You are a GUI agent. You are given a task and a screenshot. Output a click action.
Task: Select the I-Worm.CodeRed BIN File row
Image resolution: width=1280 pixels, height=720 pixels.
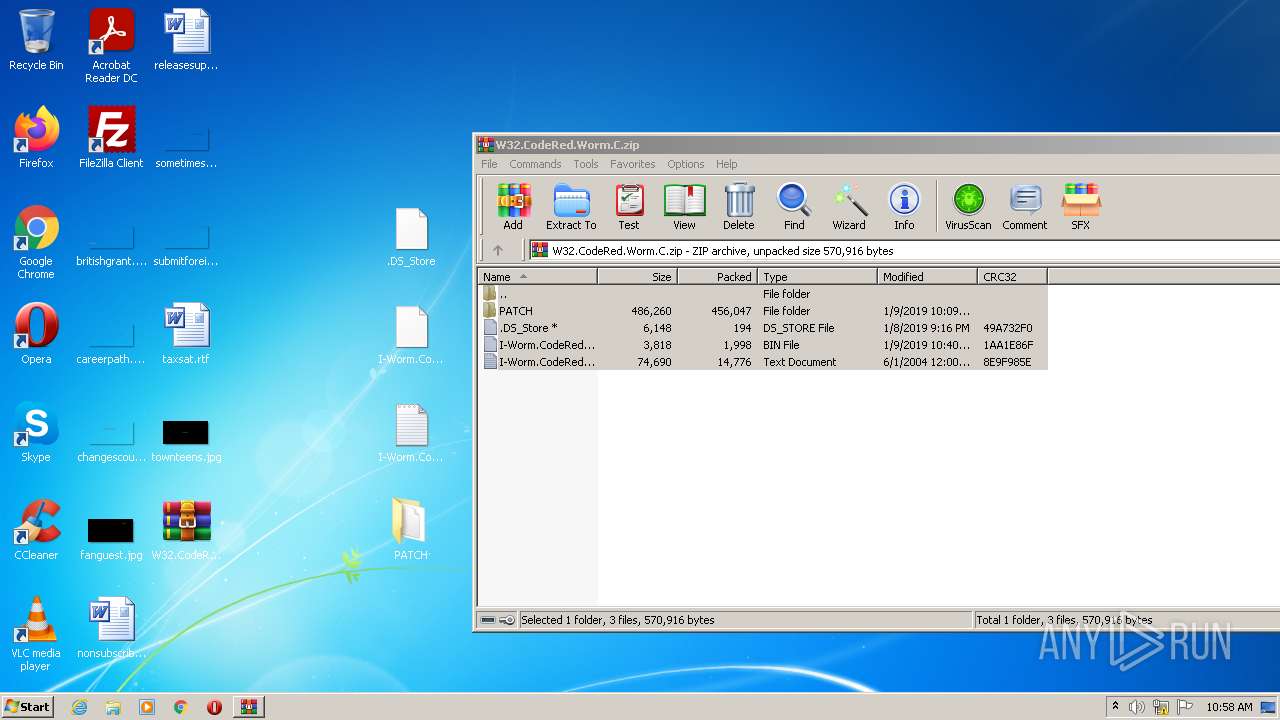point(763,345)
